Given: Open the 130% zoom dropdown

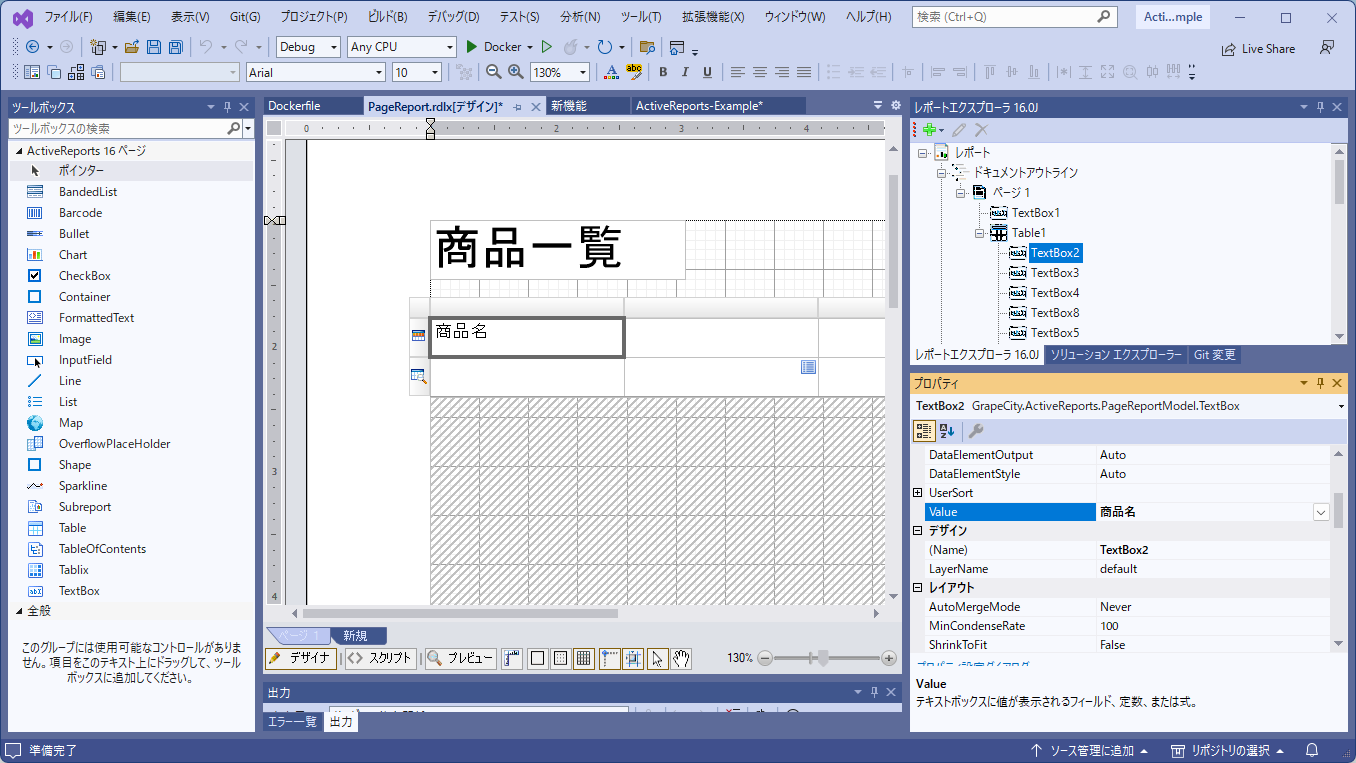Looking at the screenshot, I should [559, 72].
